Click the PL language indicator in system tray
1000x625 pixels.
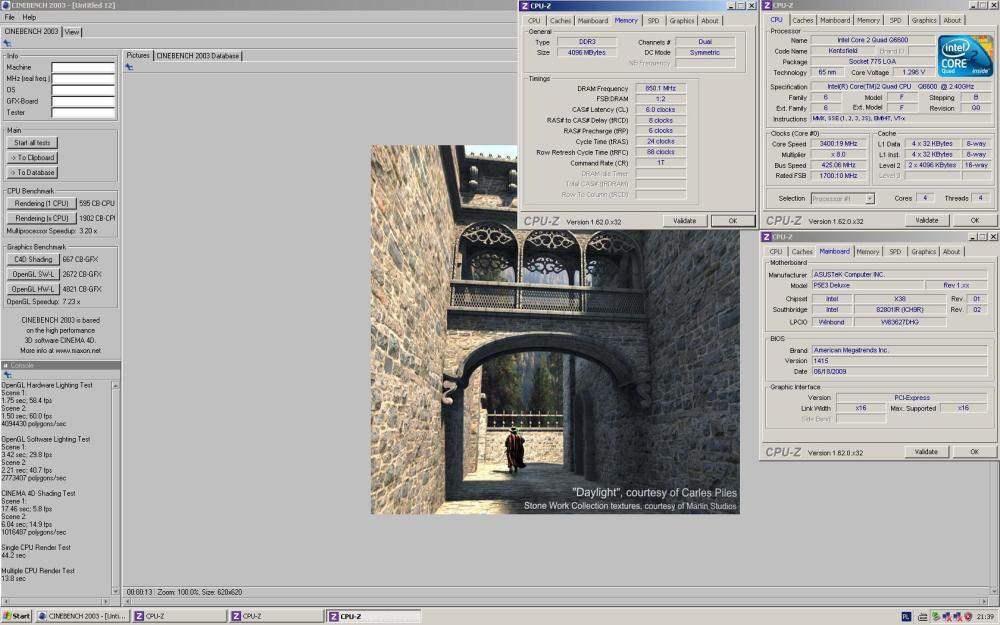point(906,617)
